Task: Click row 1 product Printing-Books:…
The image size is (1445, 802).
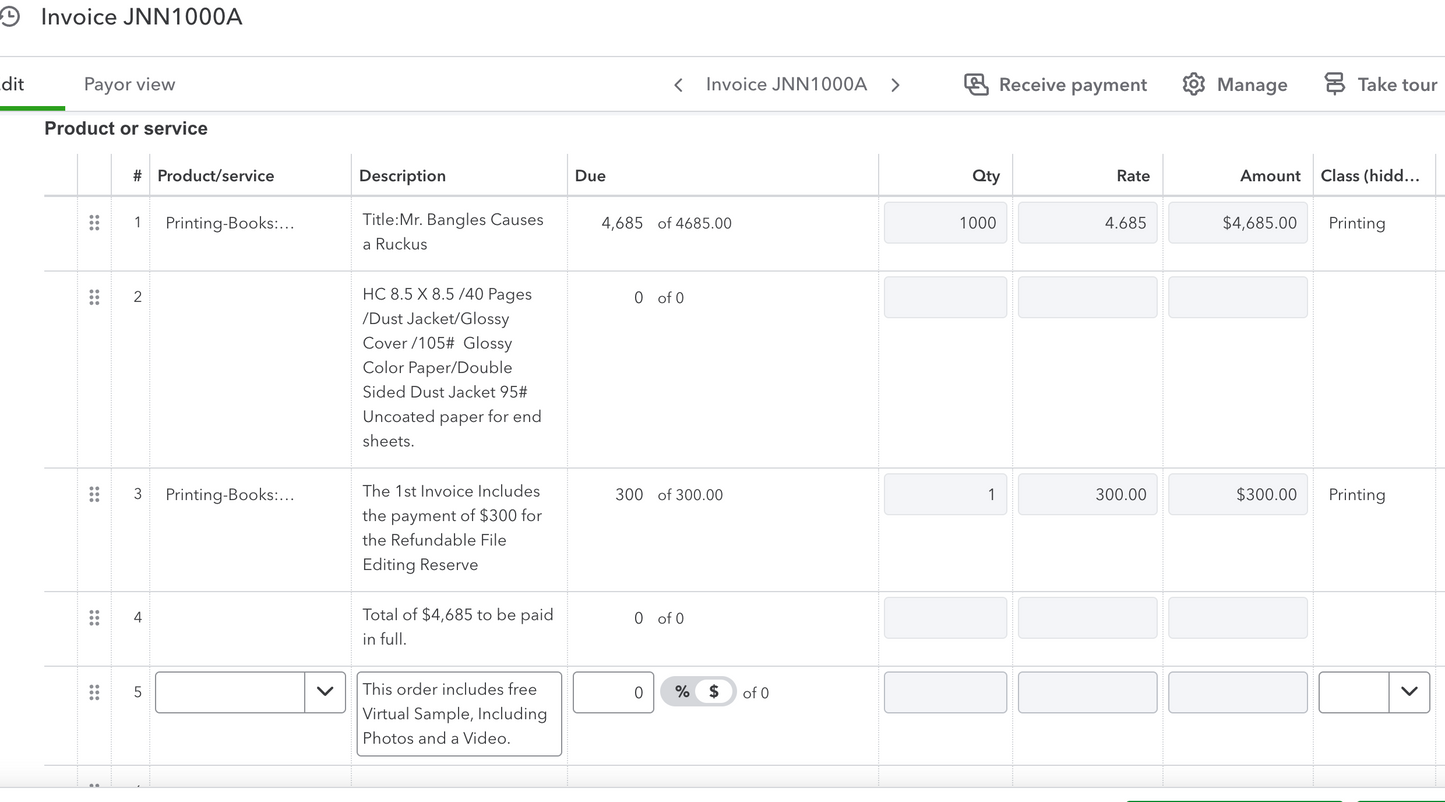Action: pos(230,223)
